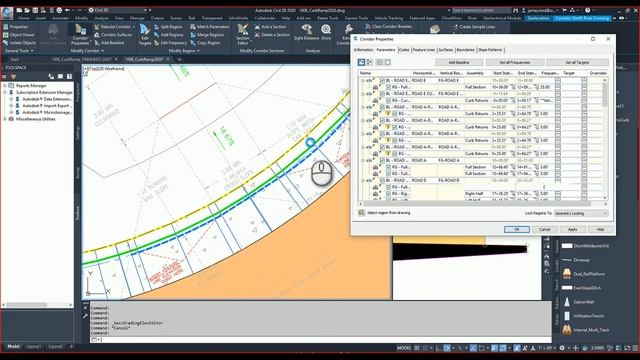This screenshot has height=360, width=640.
Task: Toggle checkbox for Full Section region at 12+66.60
Action: tap(389, 167)
